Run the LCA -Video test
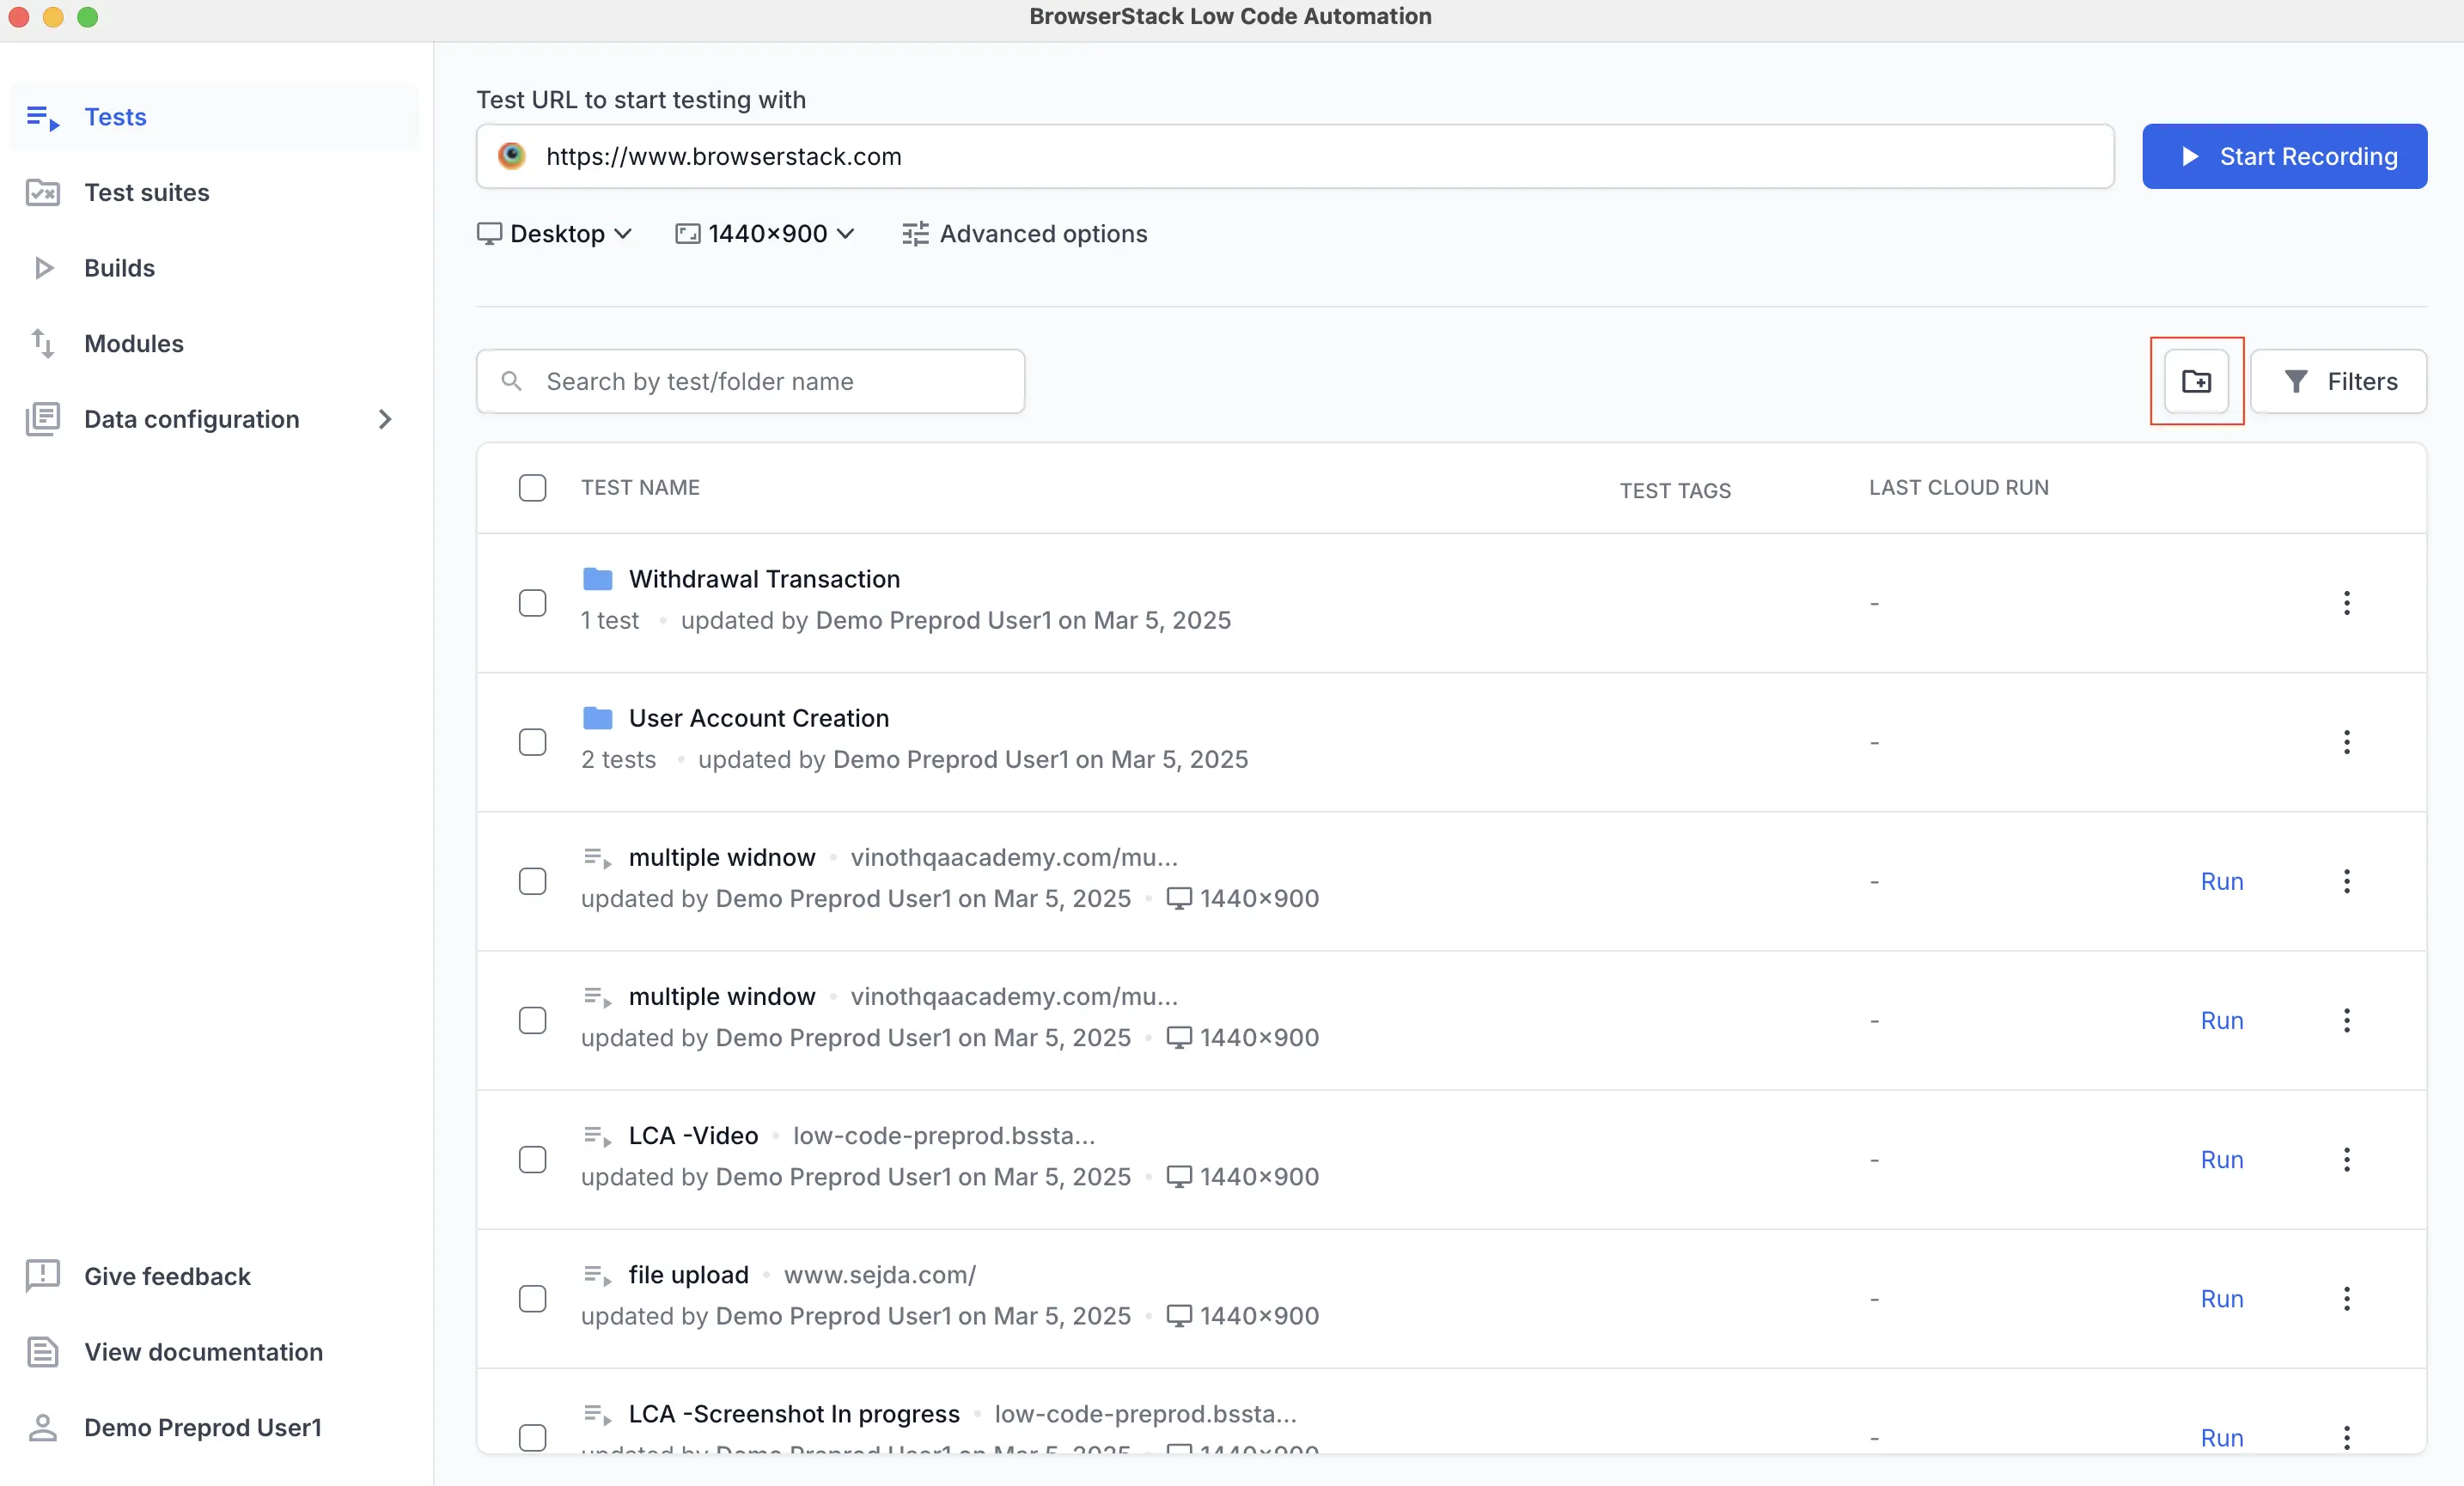 point(2222,1159)
